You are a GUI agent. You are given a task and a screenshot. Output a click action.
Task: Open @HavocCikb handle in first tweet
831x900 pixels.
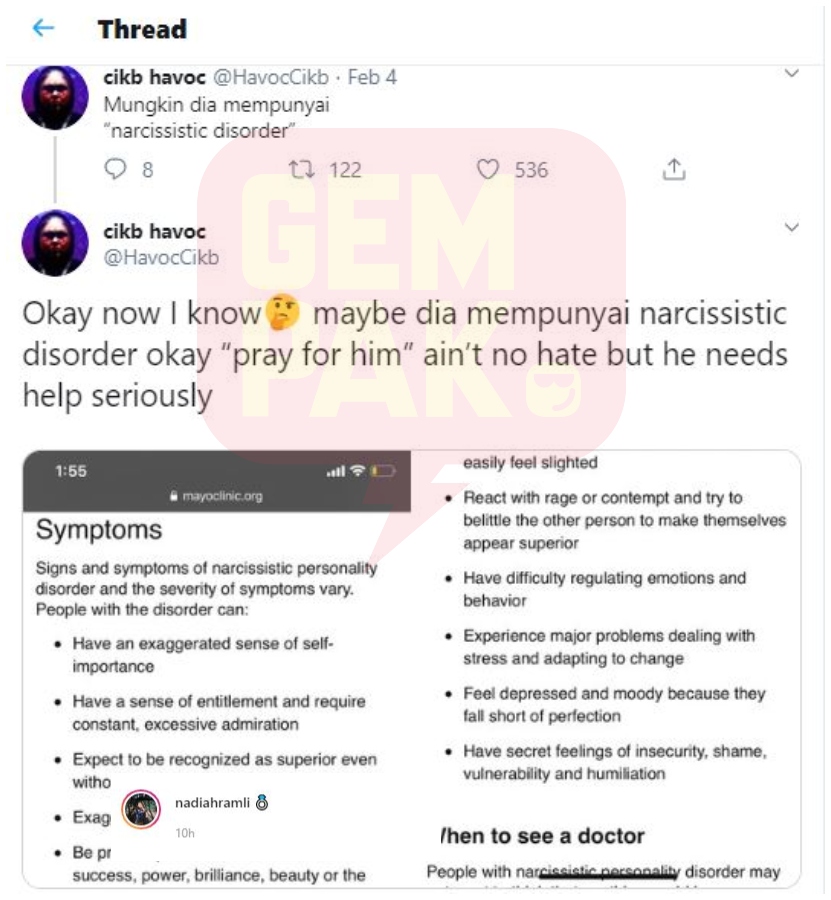coord(271,77)
